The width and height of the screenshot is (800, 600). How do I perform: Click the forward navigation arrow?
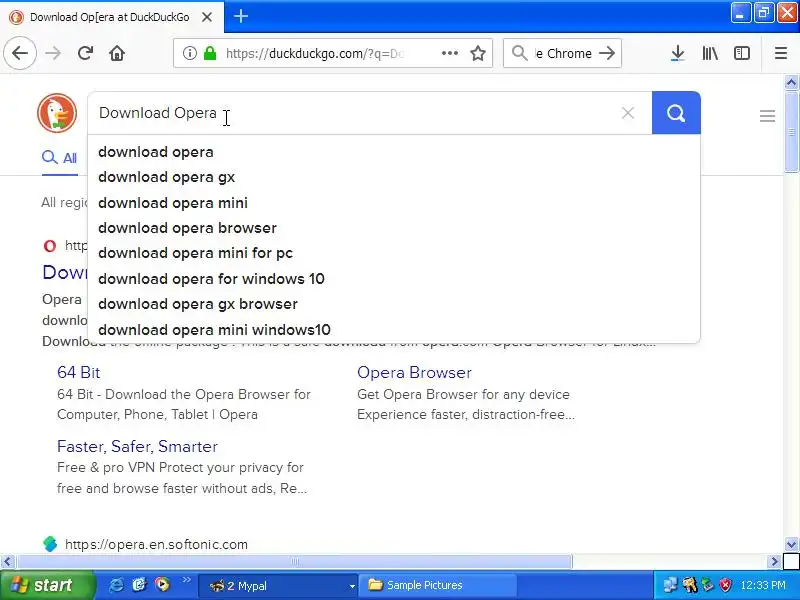(53, 53)
